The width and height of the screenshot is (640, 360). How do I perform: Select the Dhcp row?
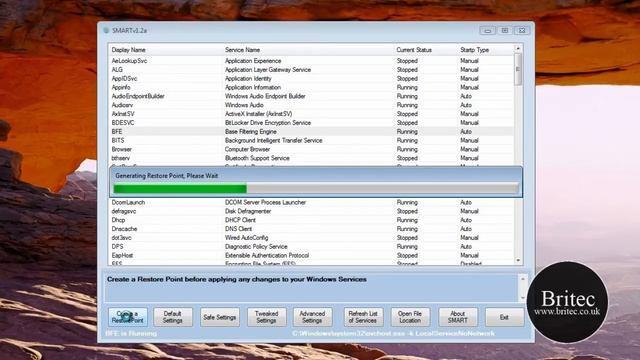pos(311,220)
